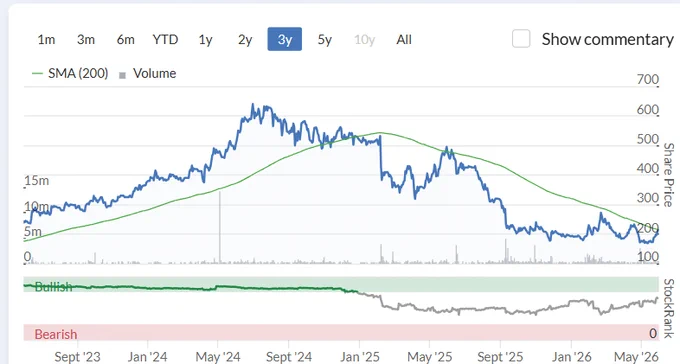Click the 300 share price tick
680x364 pixels.
[648, 198]
